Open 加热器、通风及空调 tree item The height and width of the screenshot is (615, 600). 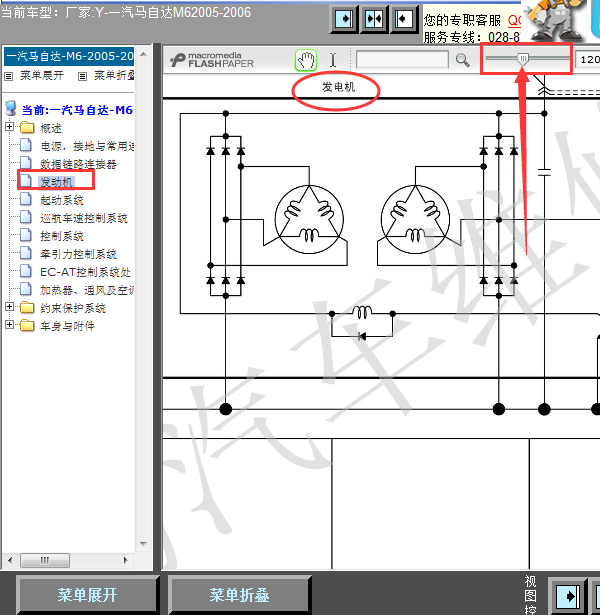pos(87,290)
